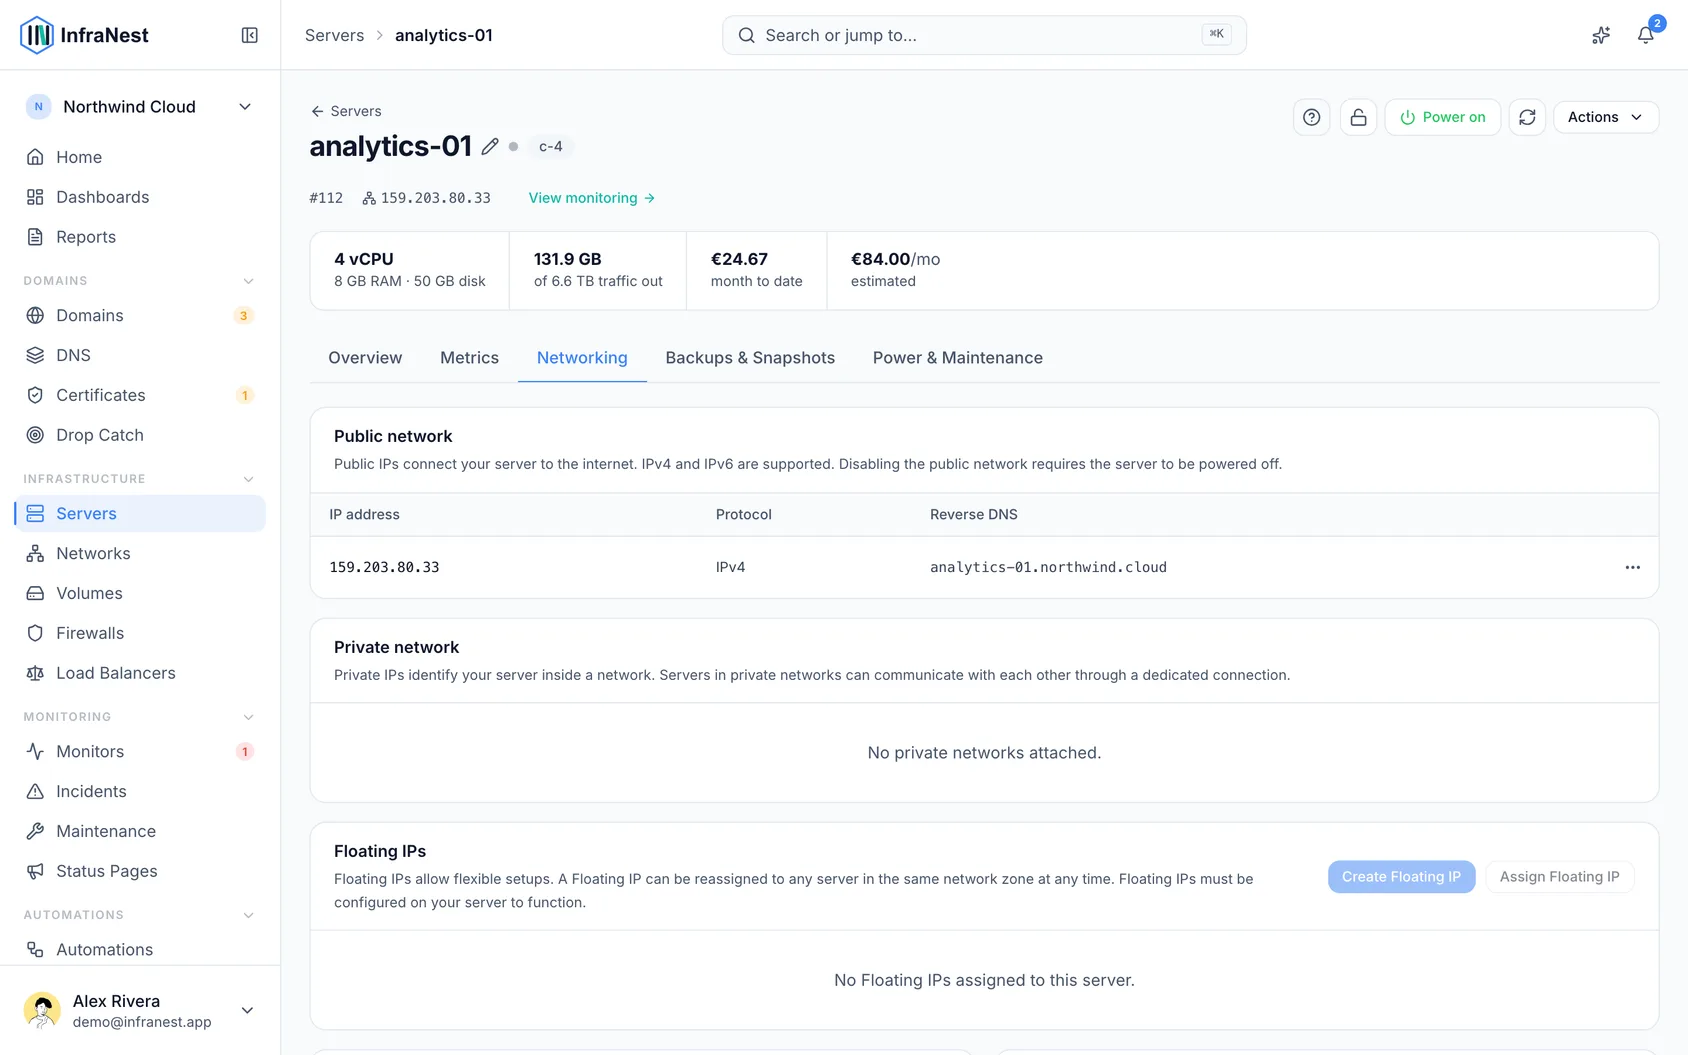Image resolution: width=1688 pixels, height=1055 pixels.
Task: Open the Backups & Snapshots tab
Action: pyautogui.click(x=750, y=358)
